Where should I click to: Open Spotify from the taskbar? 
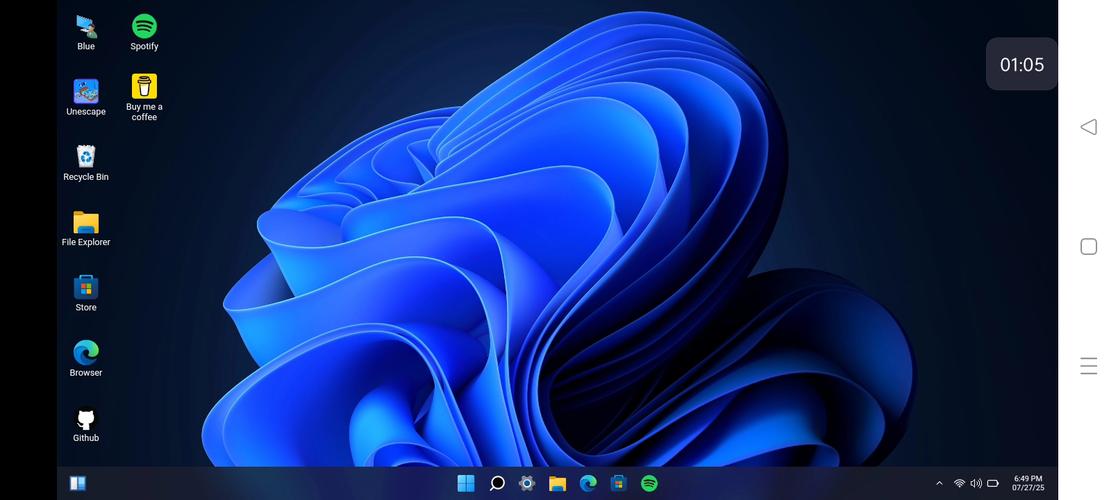point(649,484)
